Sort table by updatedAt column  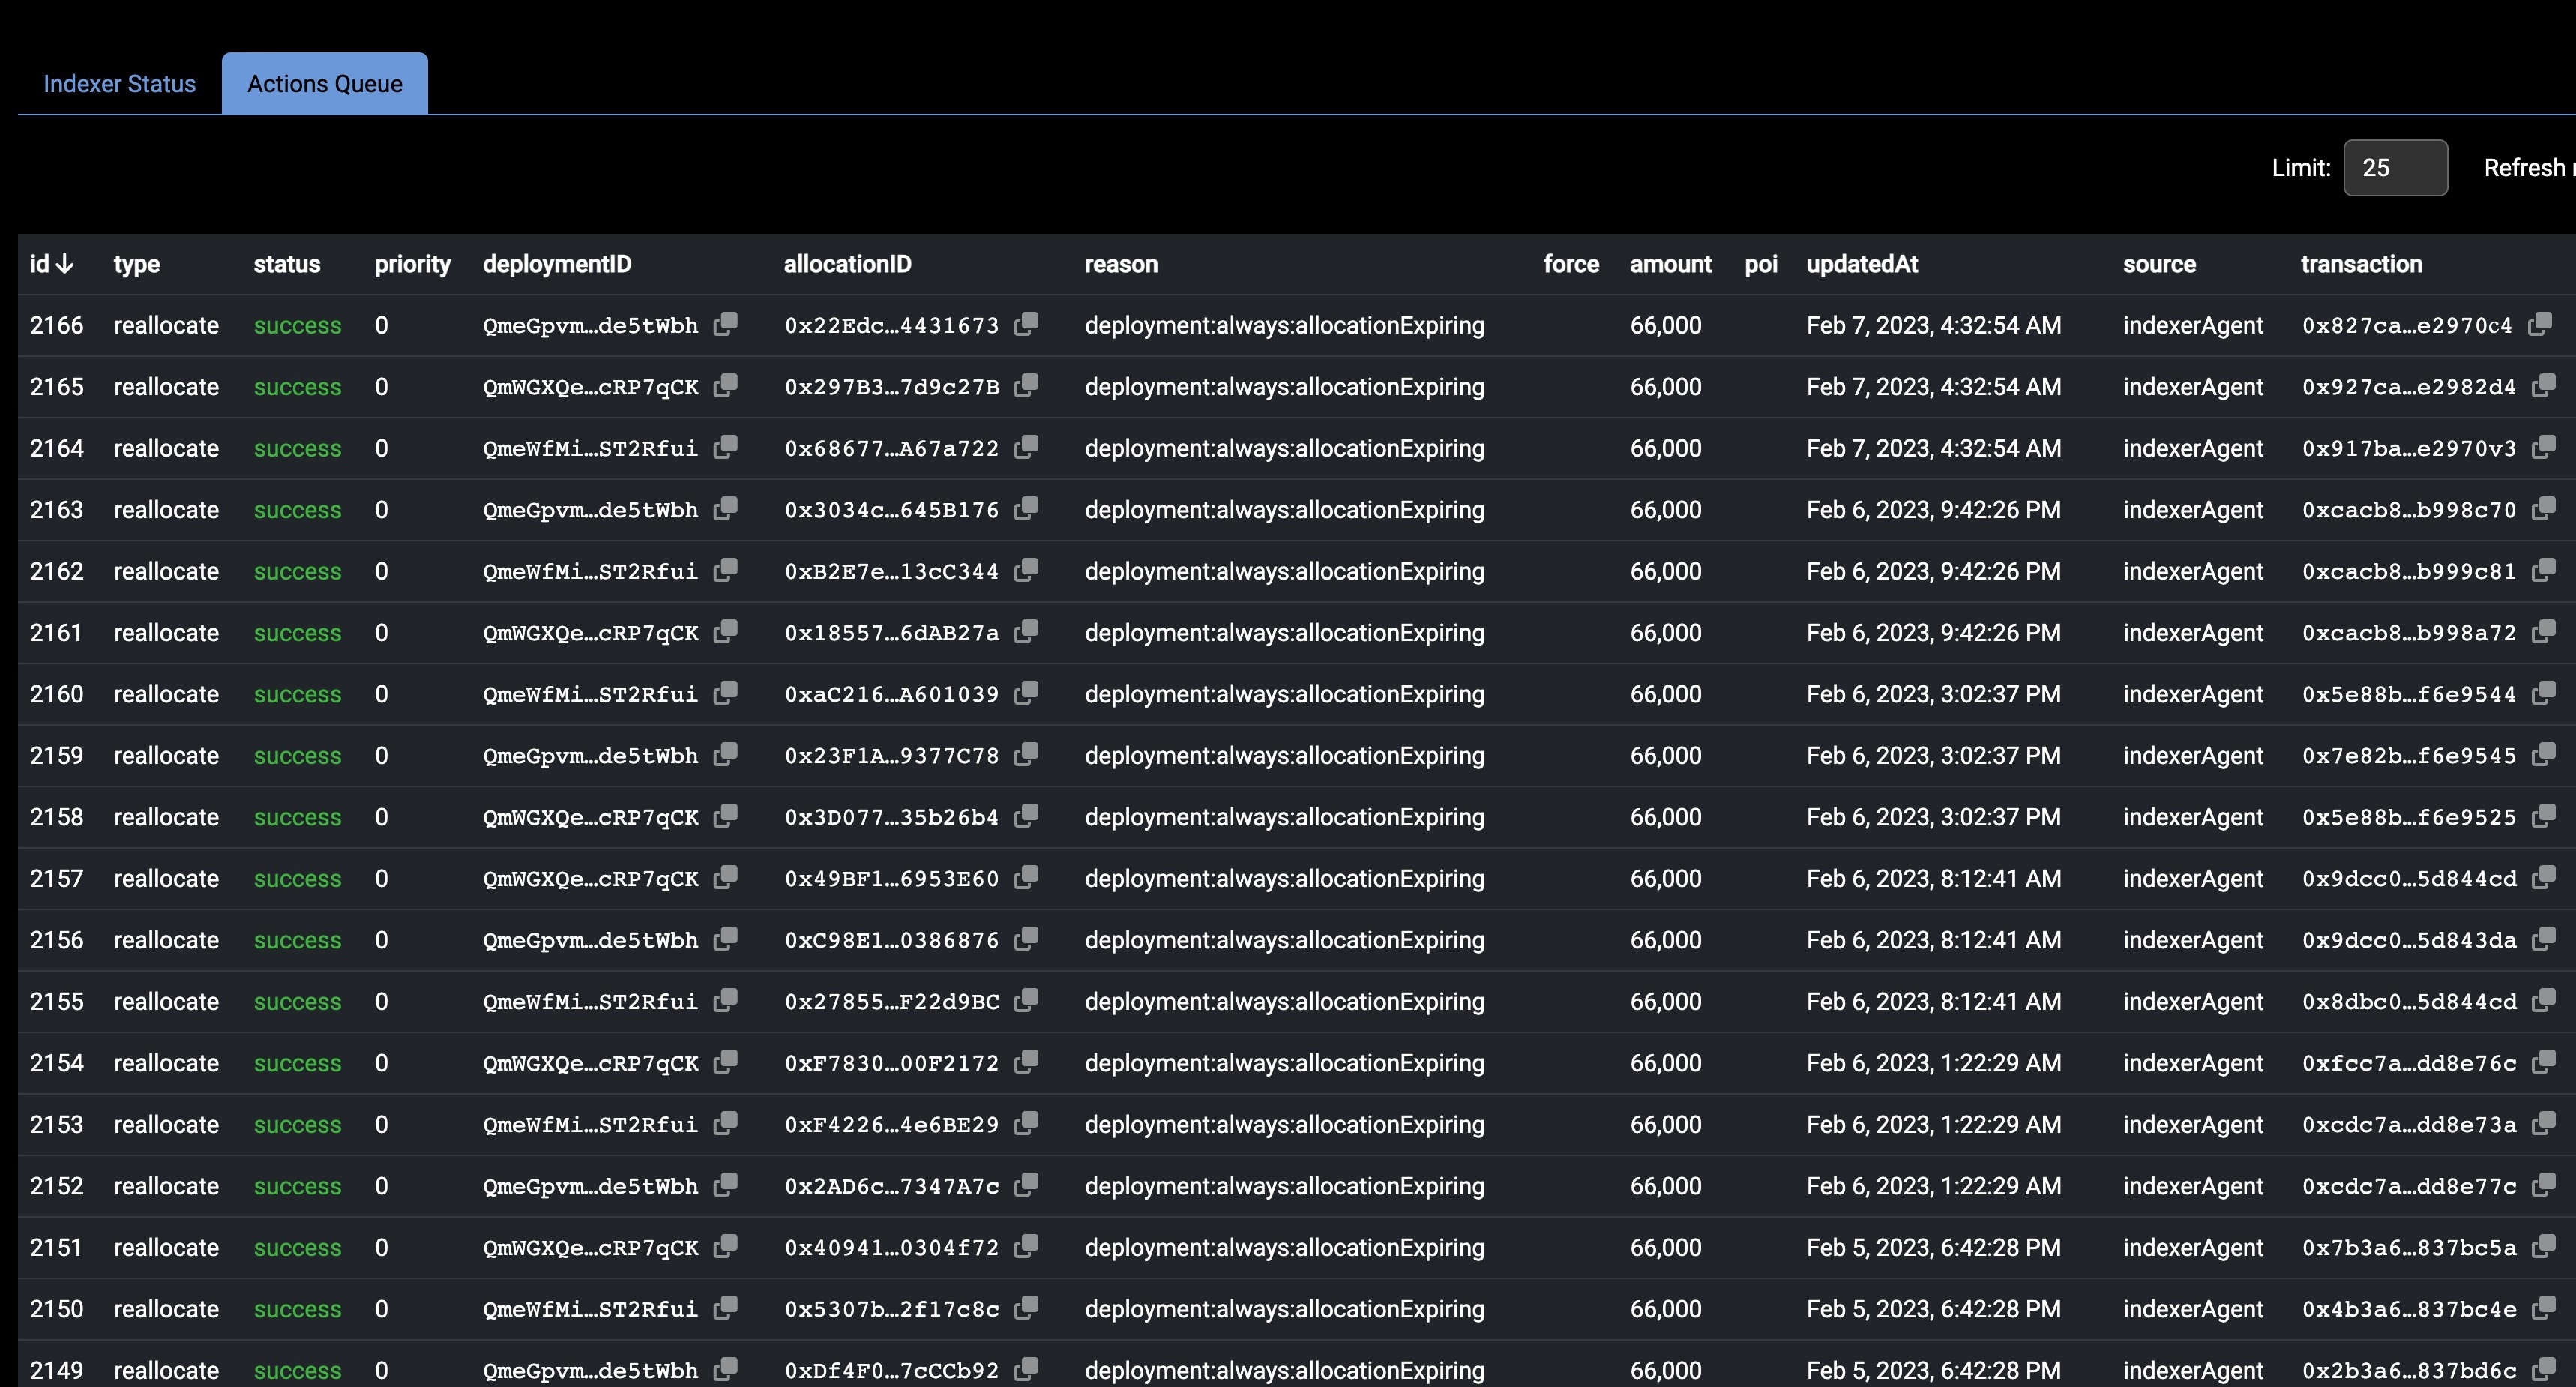pos(1861,264)
